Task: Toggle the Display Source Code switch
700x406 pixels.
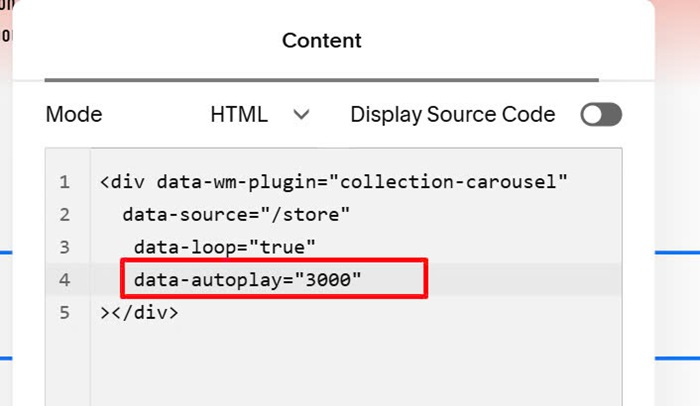Action: [x=601, y=114]
